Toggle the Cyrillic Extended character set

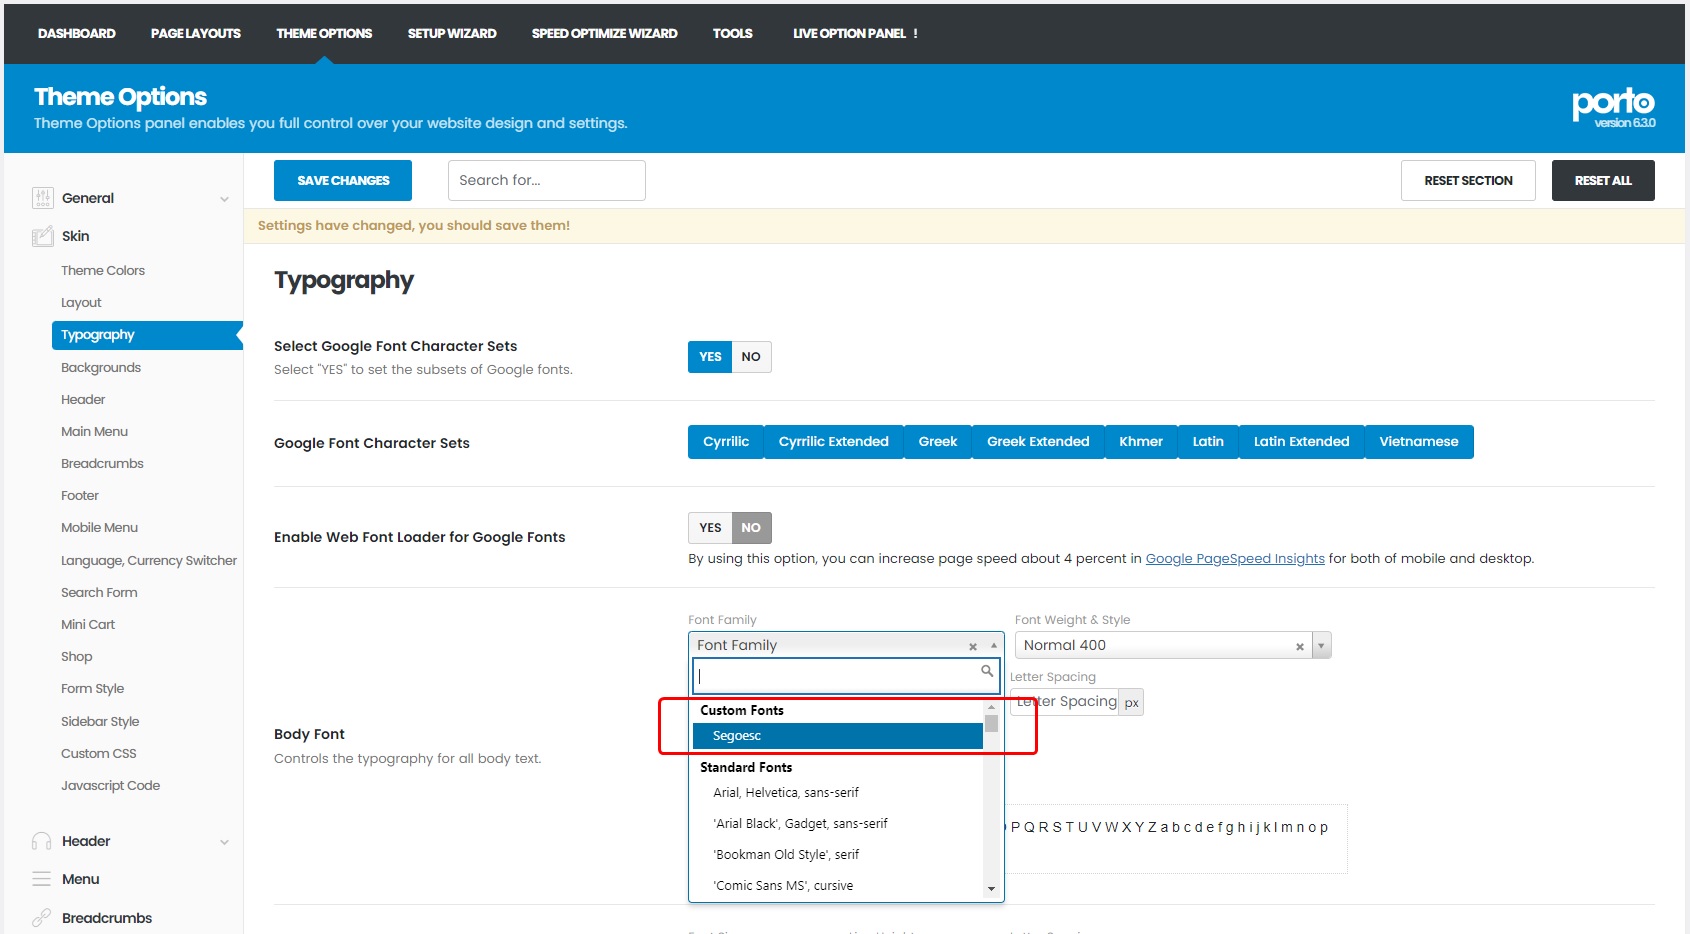click(833, 442)
